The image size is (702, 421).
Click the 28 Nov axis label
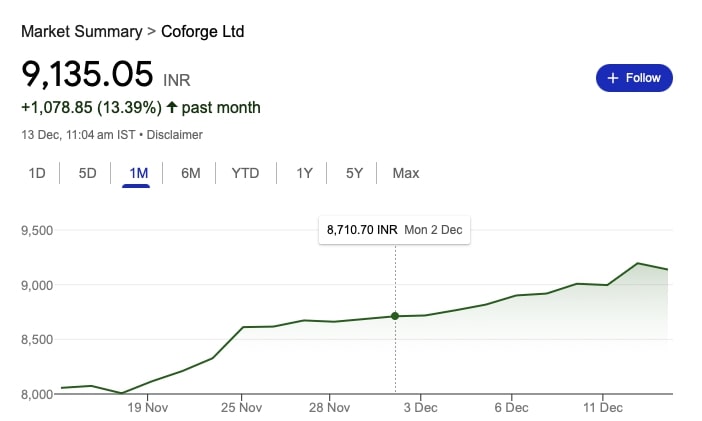coord(330,408)
